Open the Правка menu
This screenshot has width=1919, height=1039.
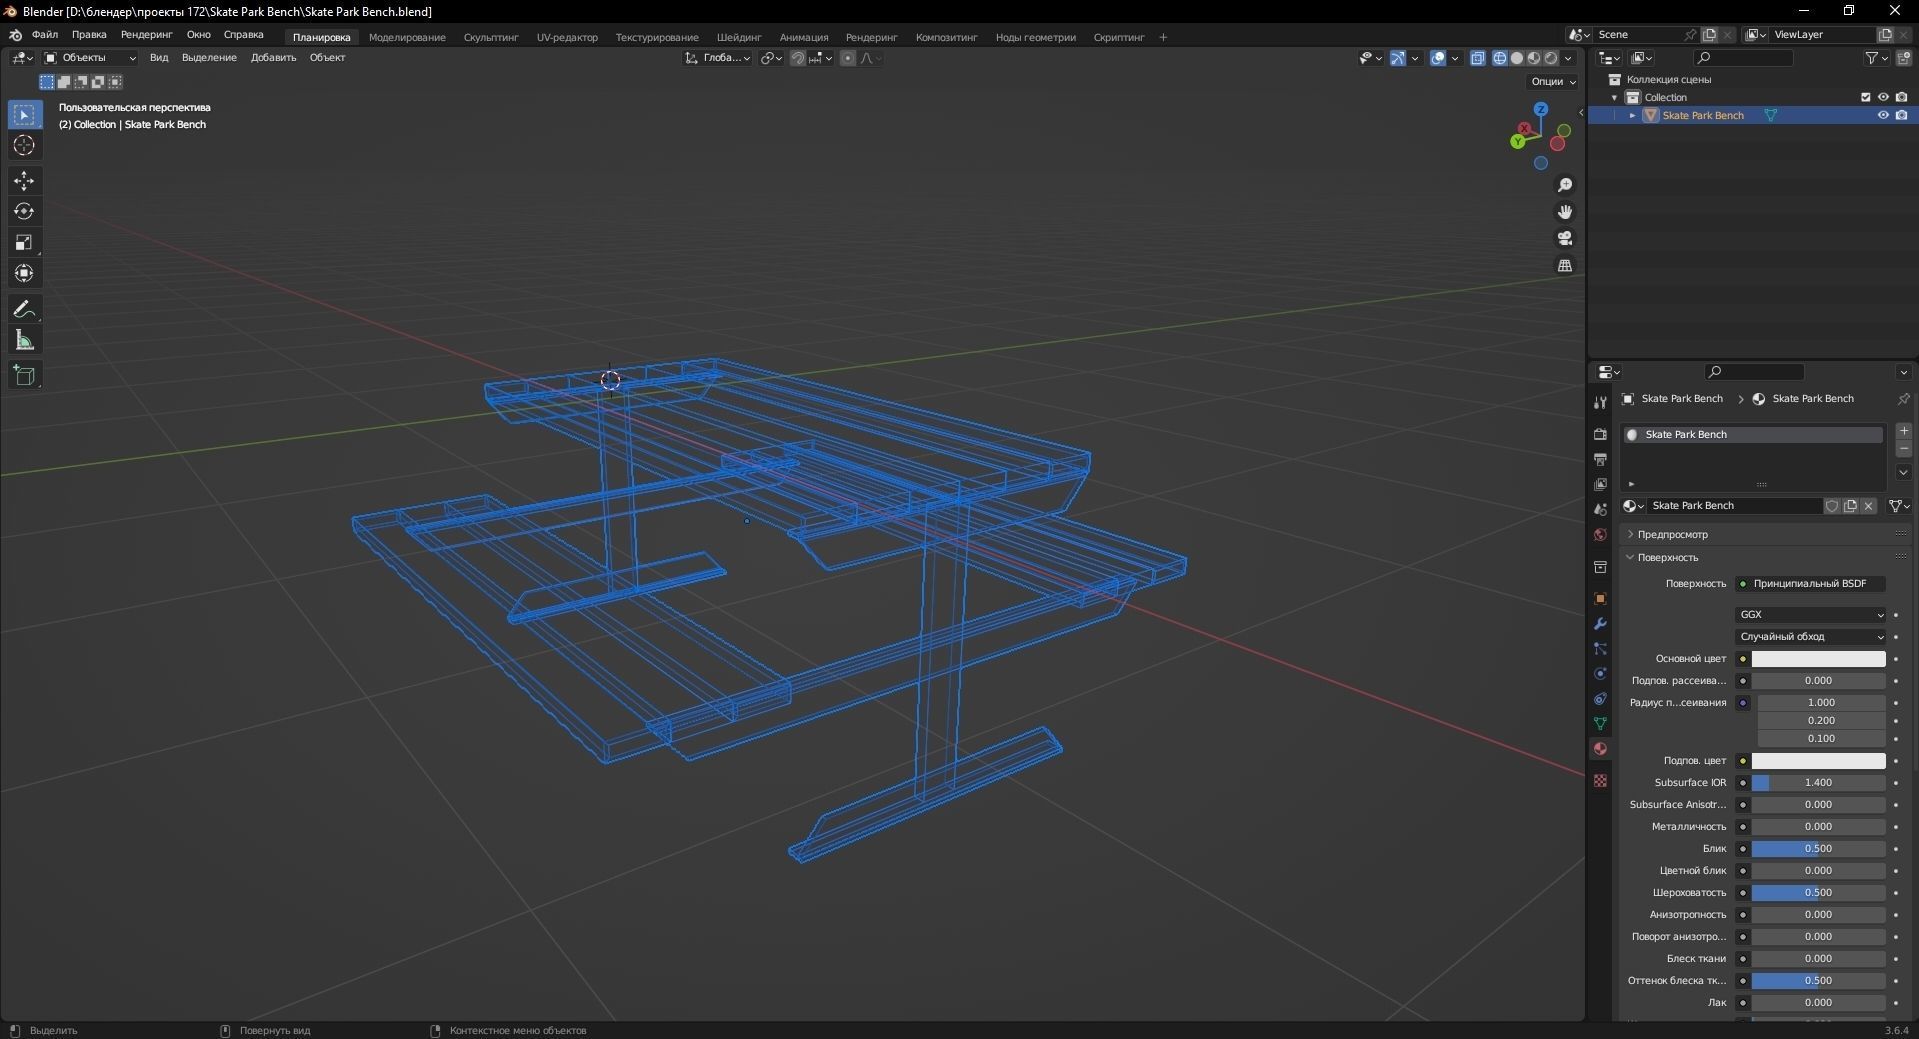point(89,35)
